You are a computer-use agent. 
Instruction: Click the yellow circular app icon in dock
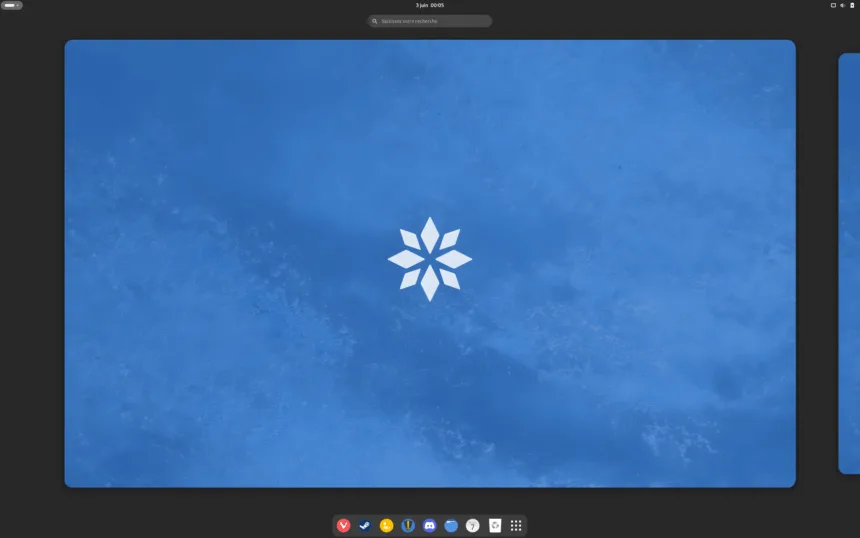click(387, 526)
